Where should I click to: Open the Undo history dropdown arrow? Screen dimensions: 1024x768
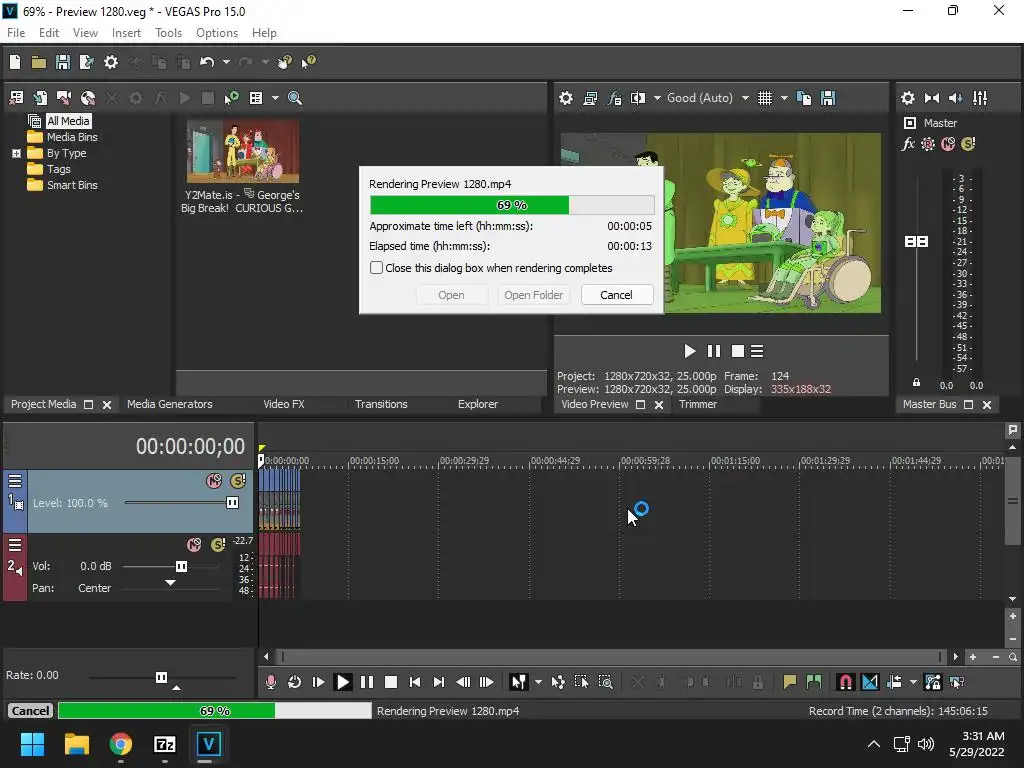point(226,62)
